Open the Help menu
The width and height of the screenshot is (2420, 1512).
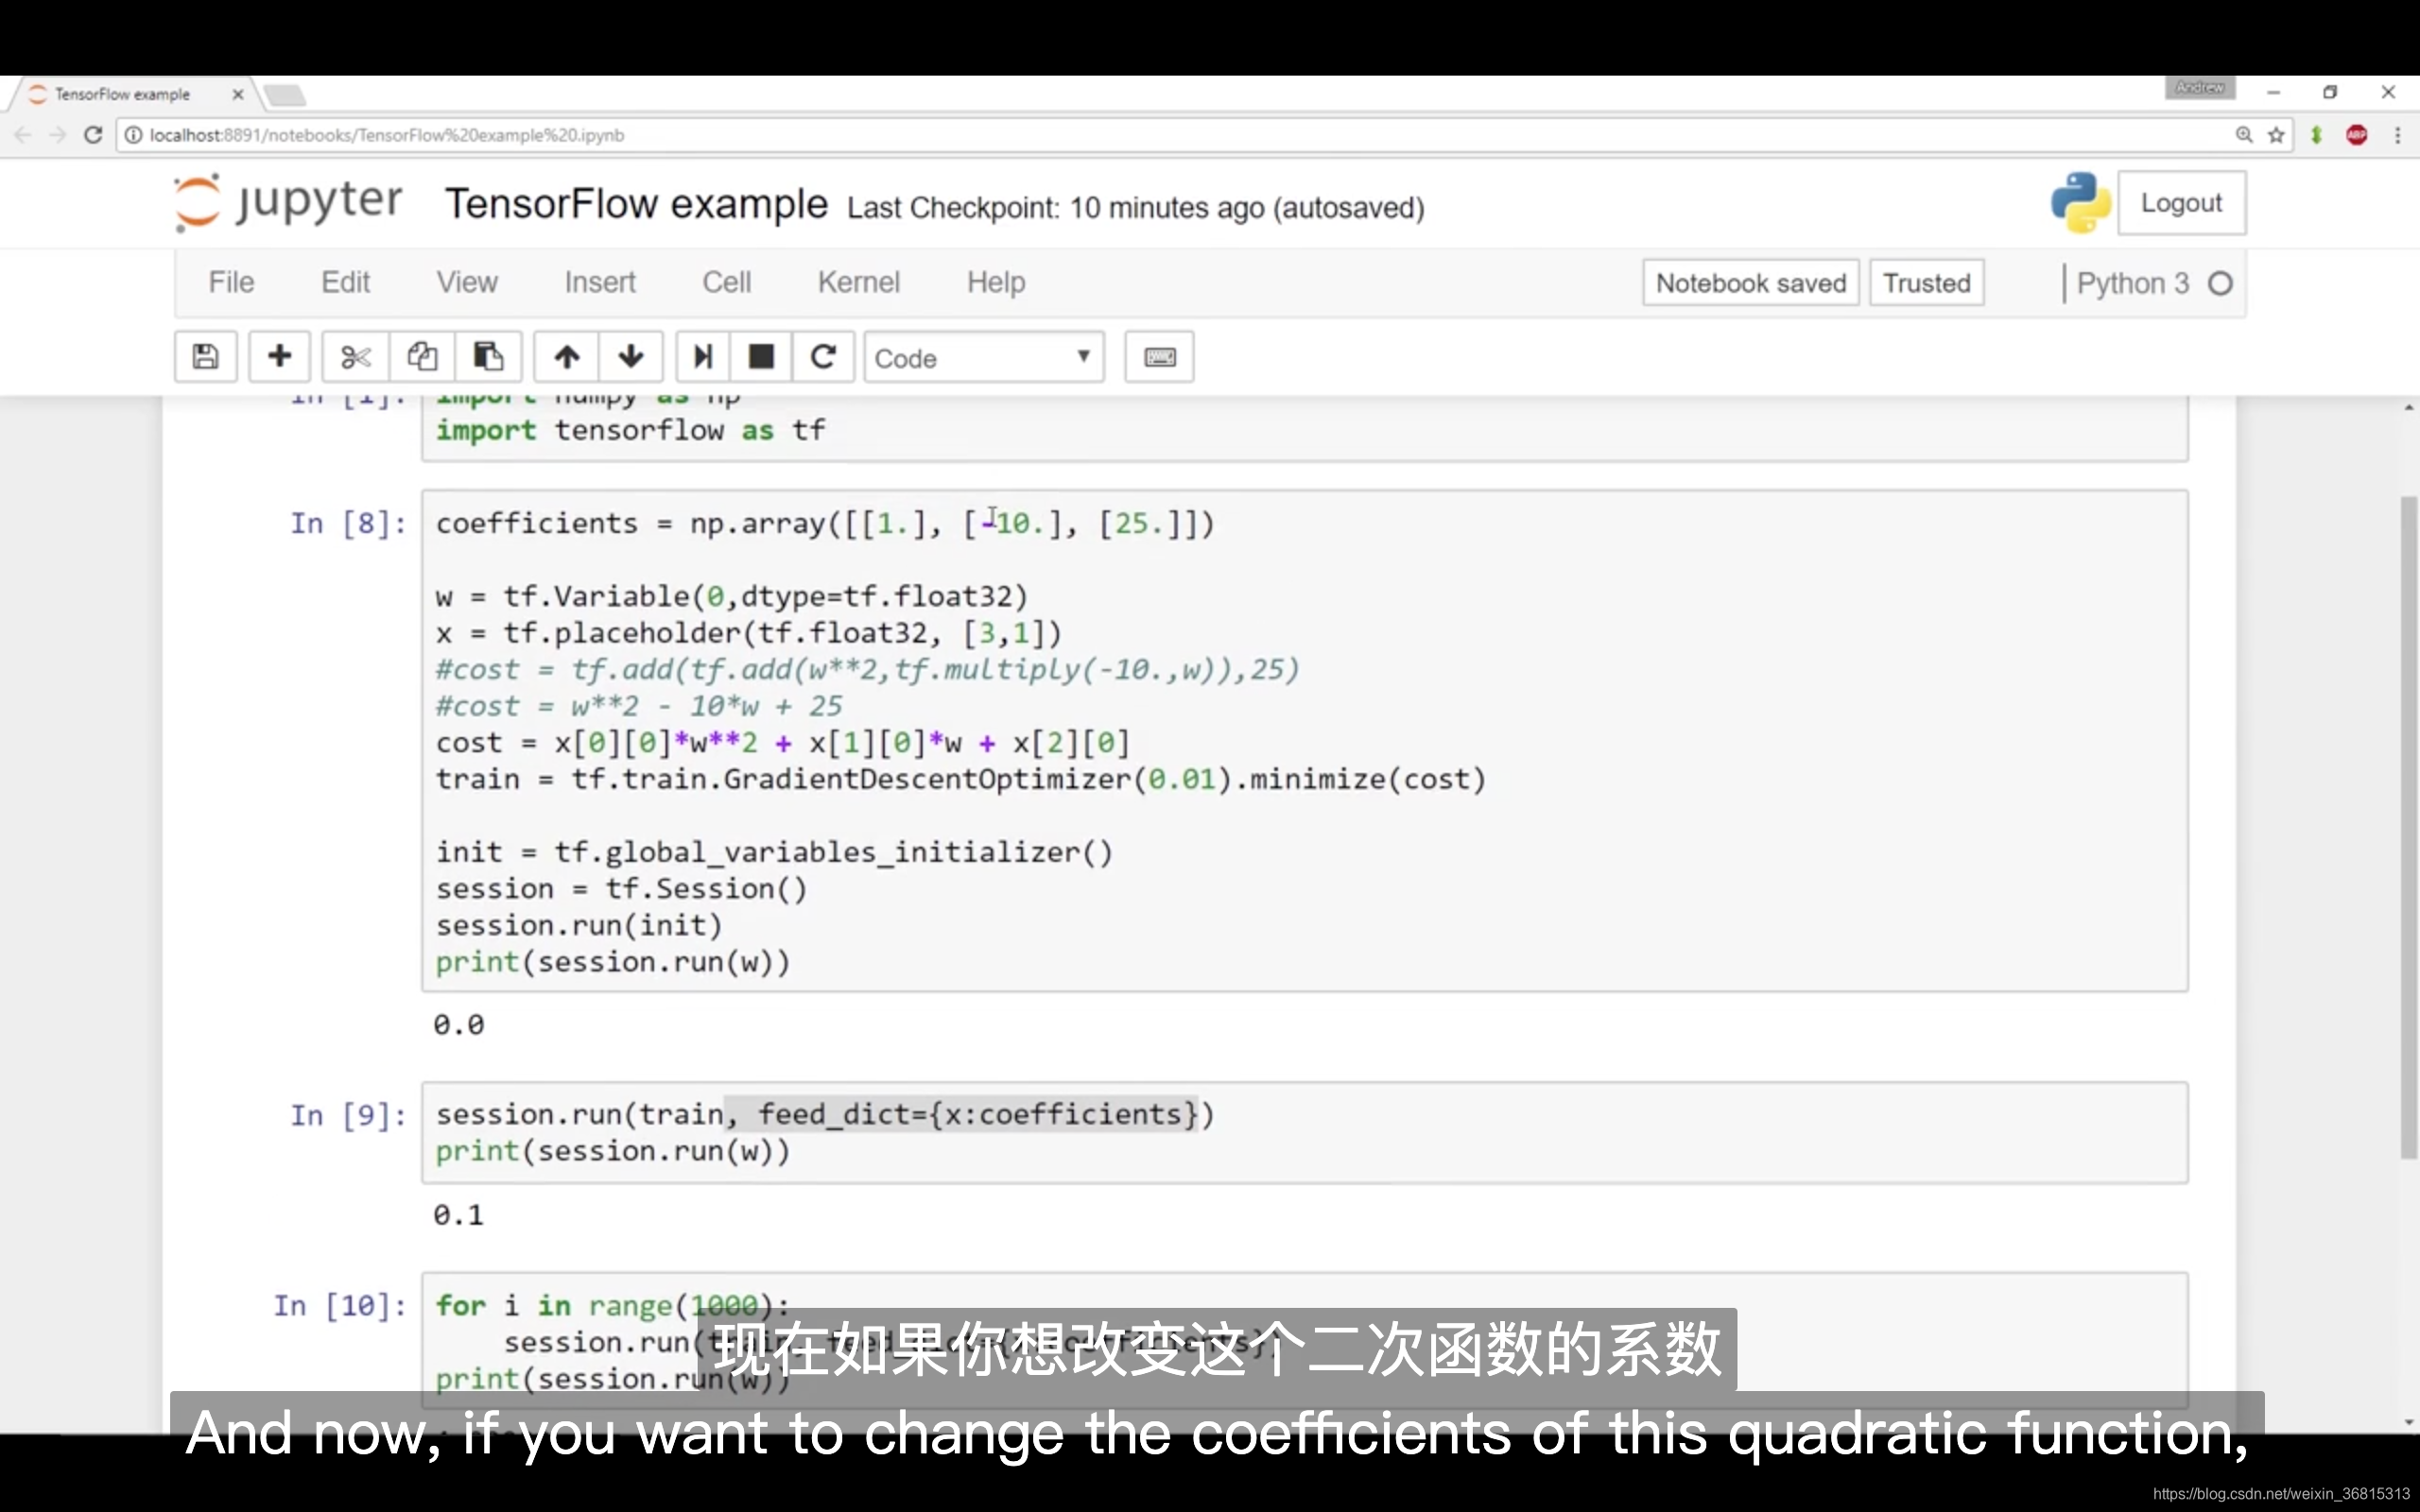(996, 283)
